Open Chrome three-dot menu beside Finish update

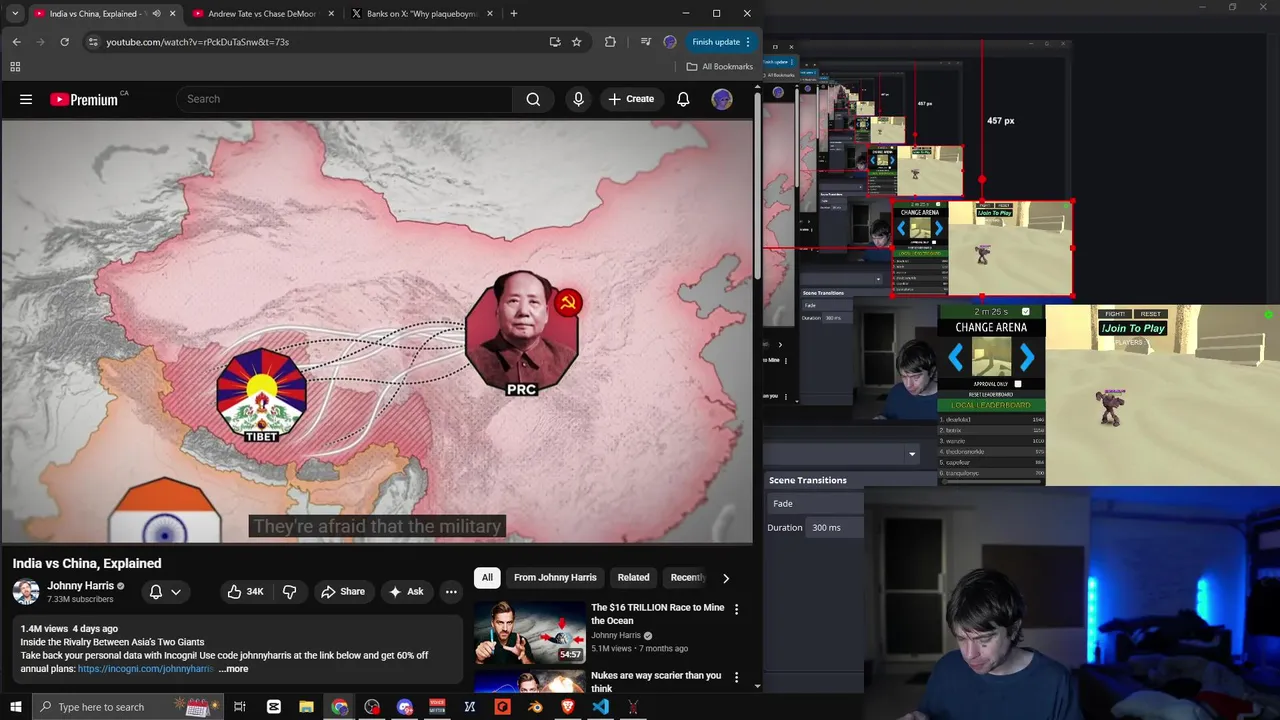tap(748, 42)
